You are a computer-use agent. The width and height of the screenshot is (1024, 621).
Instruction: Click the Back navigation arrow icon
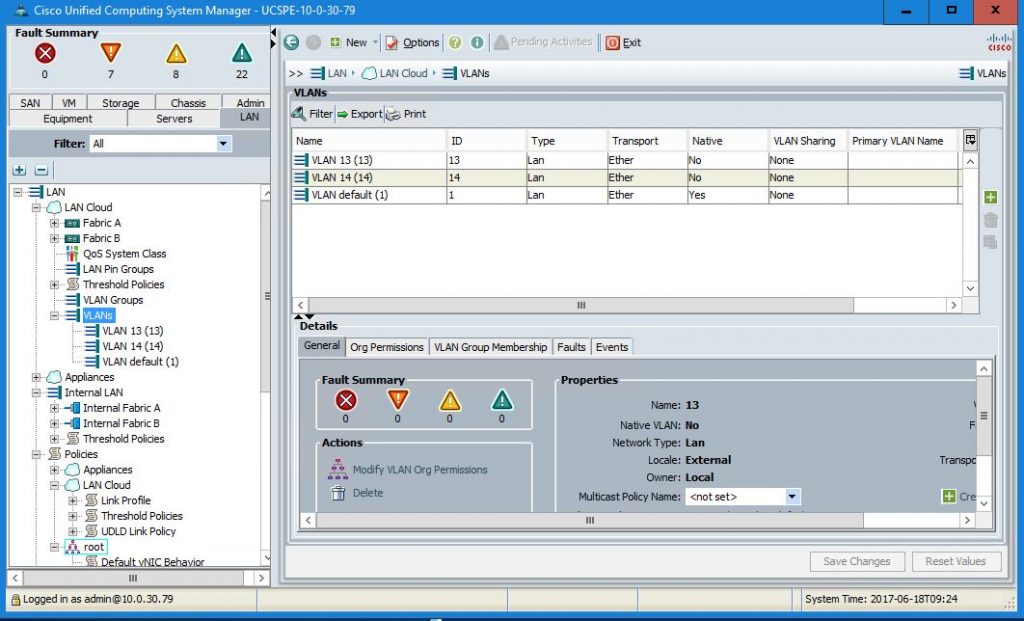(291, 43)
